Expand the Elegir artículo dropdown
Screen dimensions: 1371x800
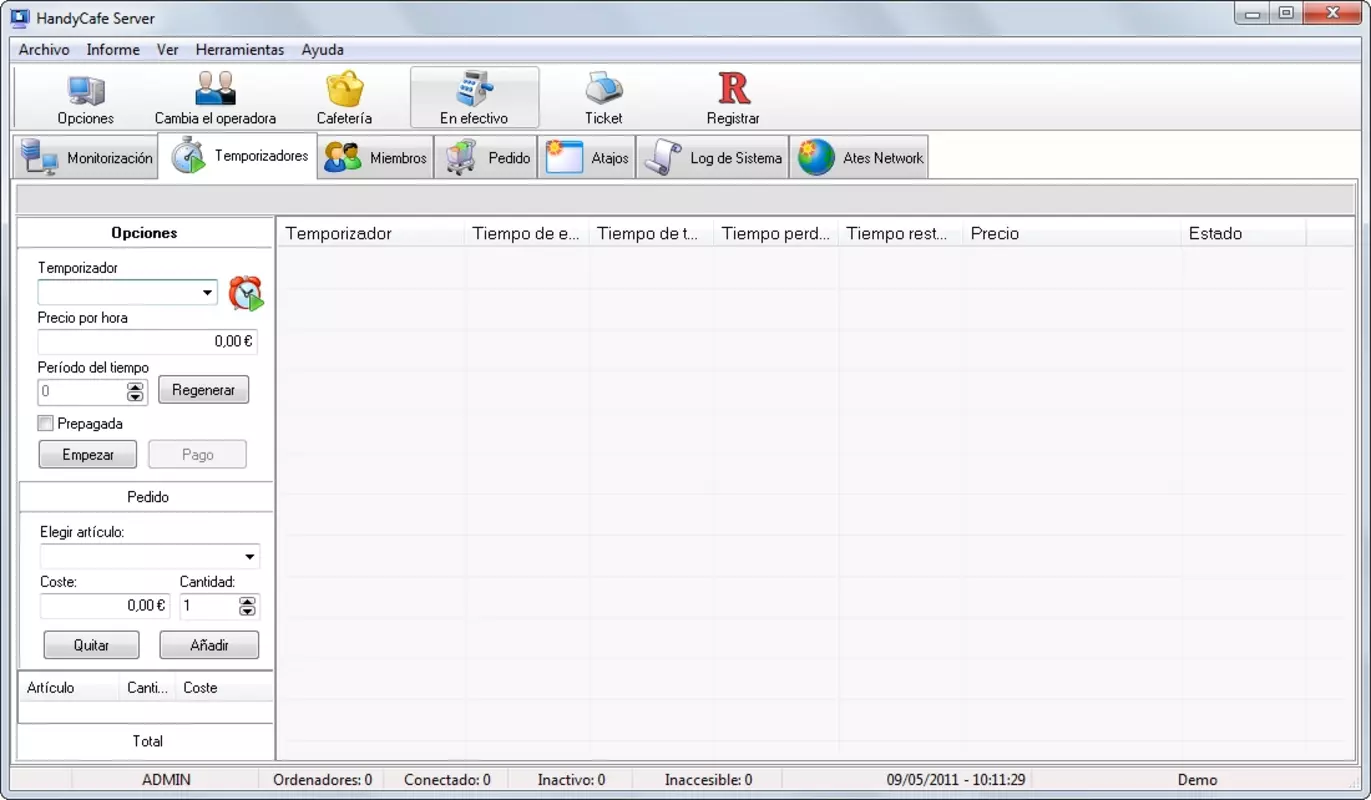click(x=250, y=557)
